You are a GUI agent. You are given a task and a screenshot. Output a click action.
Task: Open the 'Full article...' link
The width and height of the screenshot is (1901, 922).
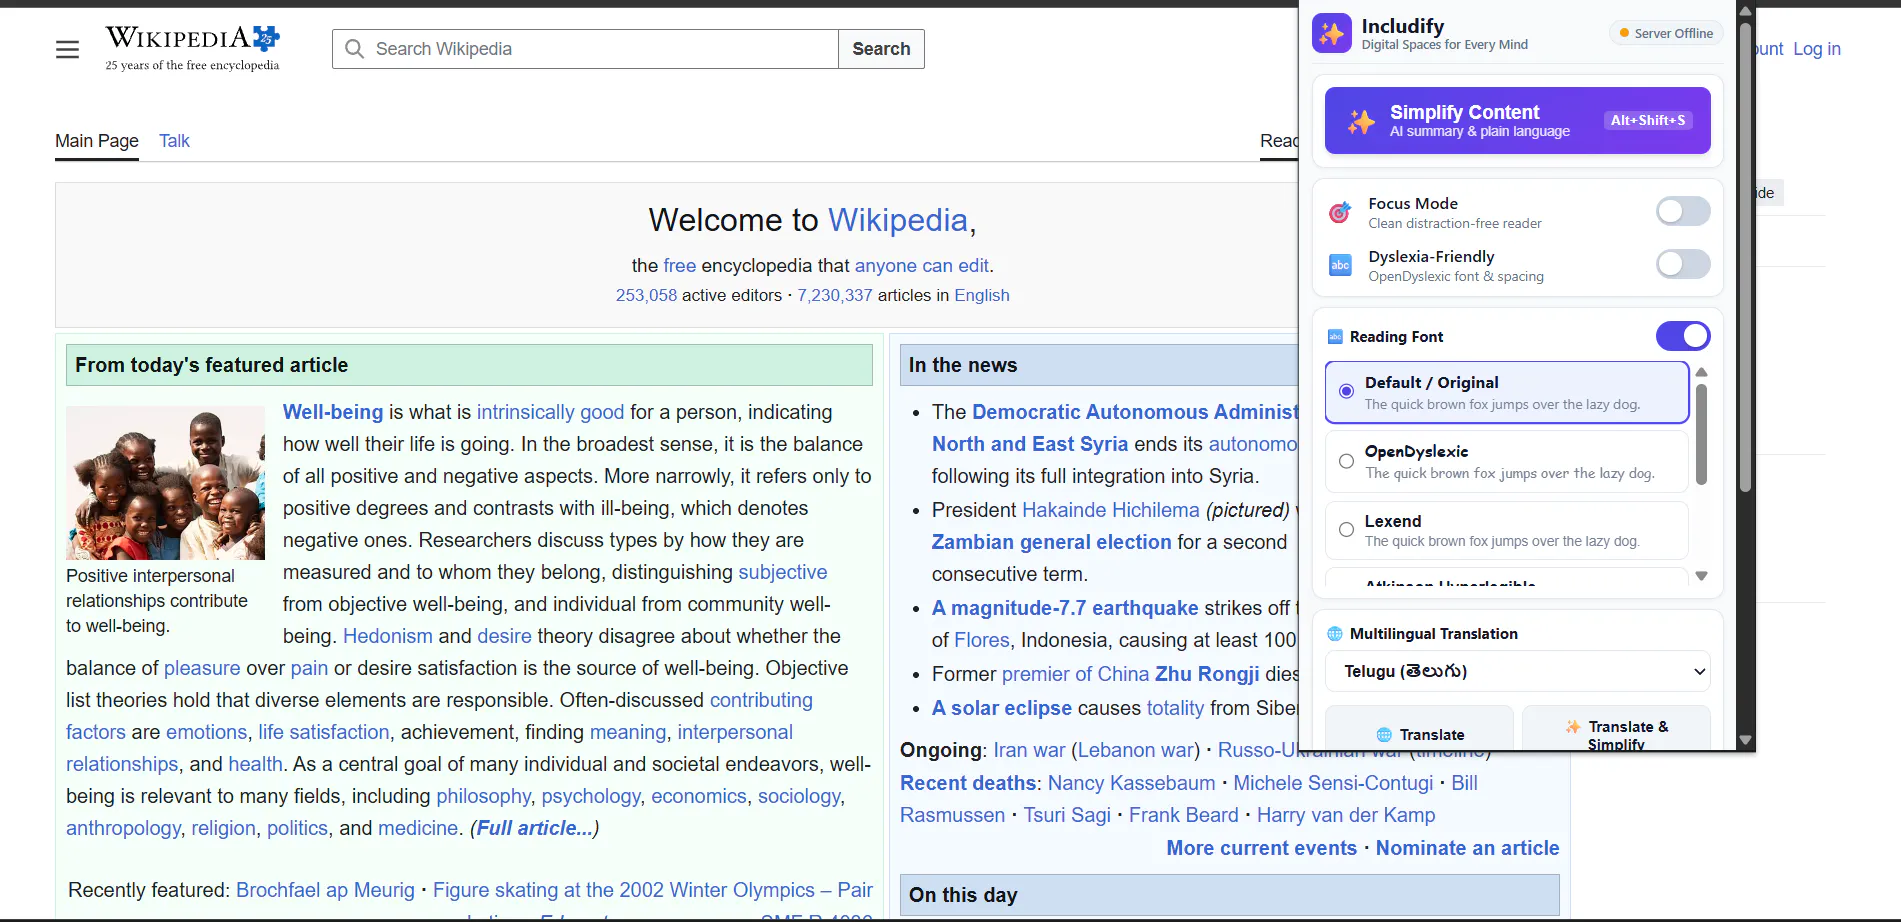[x=534, y=828]
